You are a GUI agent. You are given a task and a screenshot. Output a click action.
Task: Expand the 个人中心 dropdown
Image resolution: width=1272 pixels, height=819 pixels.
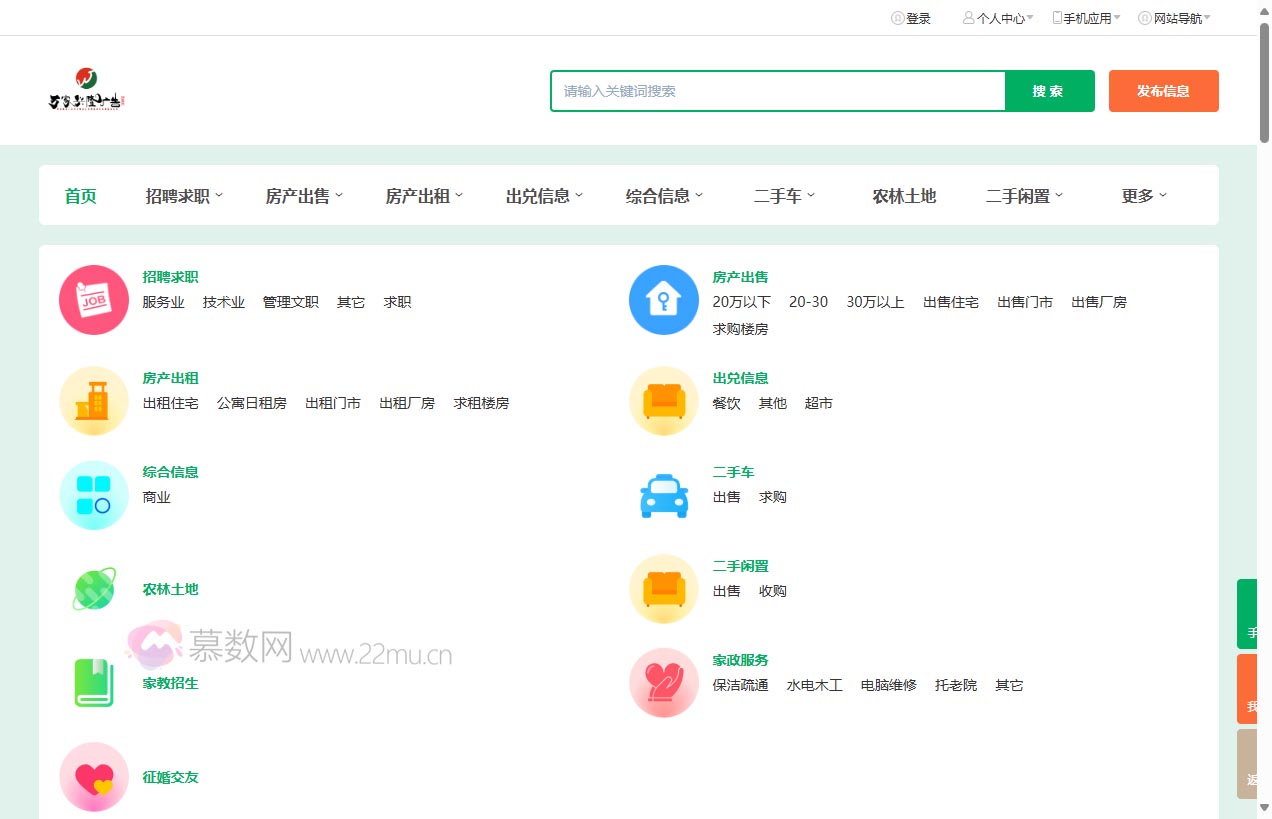996,17
